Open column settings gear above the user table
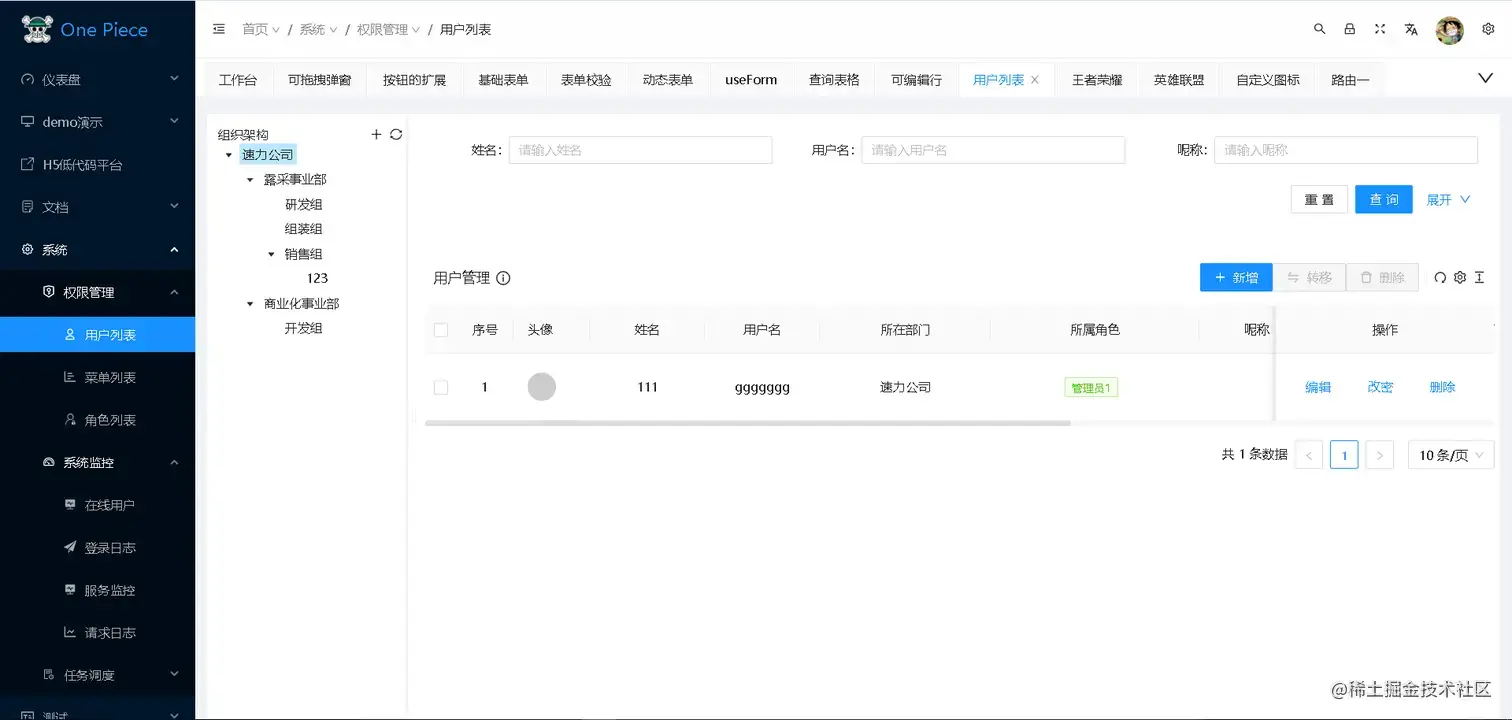Screen dimensions: 1512x720 (x=1460, y=277)
